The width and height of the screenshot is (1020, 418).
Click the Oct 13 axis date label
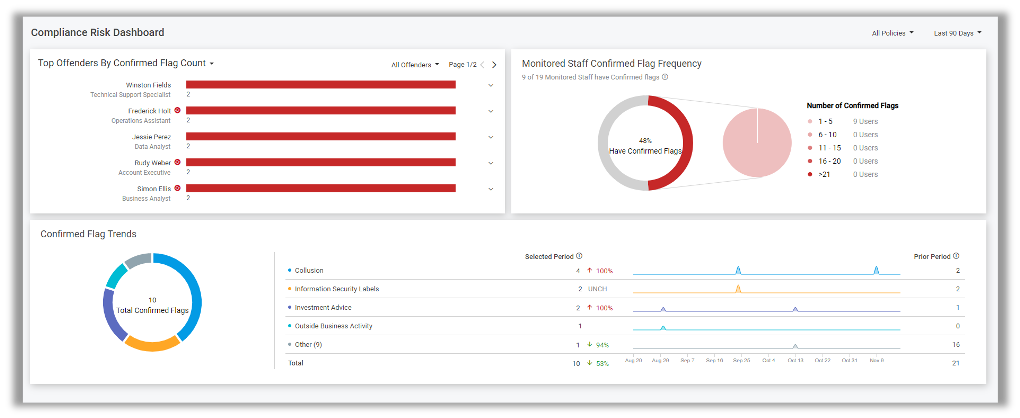(x=796, y=359)
